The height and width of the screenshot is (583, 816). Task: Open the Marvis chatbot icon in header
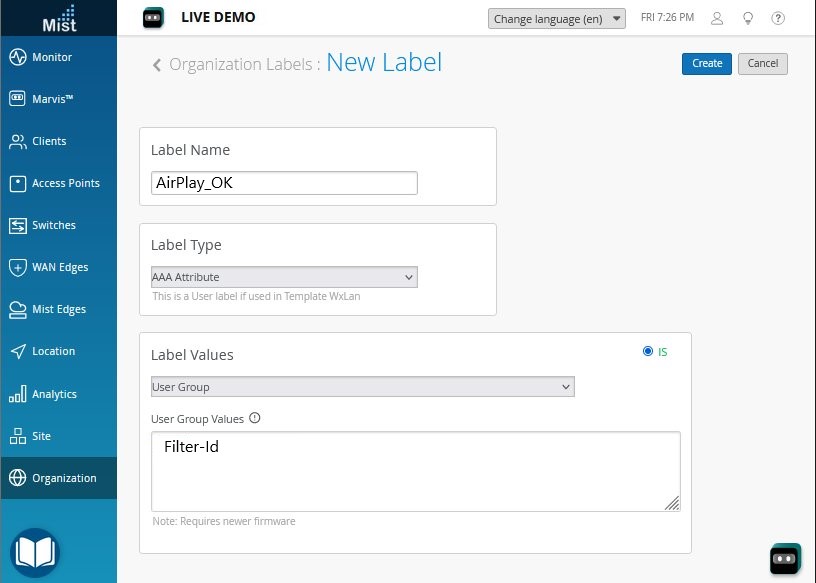click(152, 18)
